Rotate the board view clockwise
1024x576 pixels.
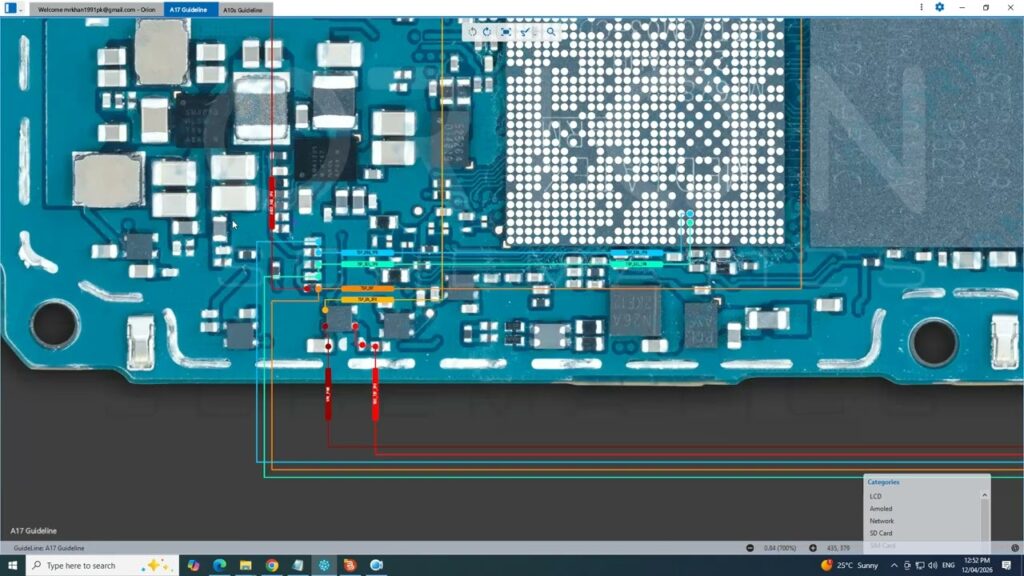coord(487,32)
